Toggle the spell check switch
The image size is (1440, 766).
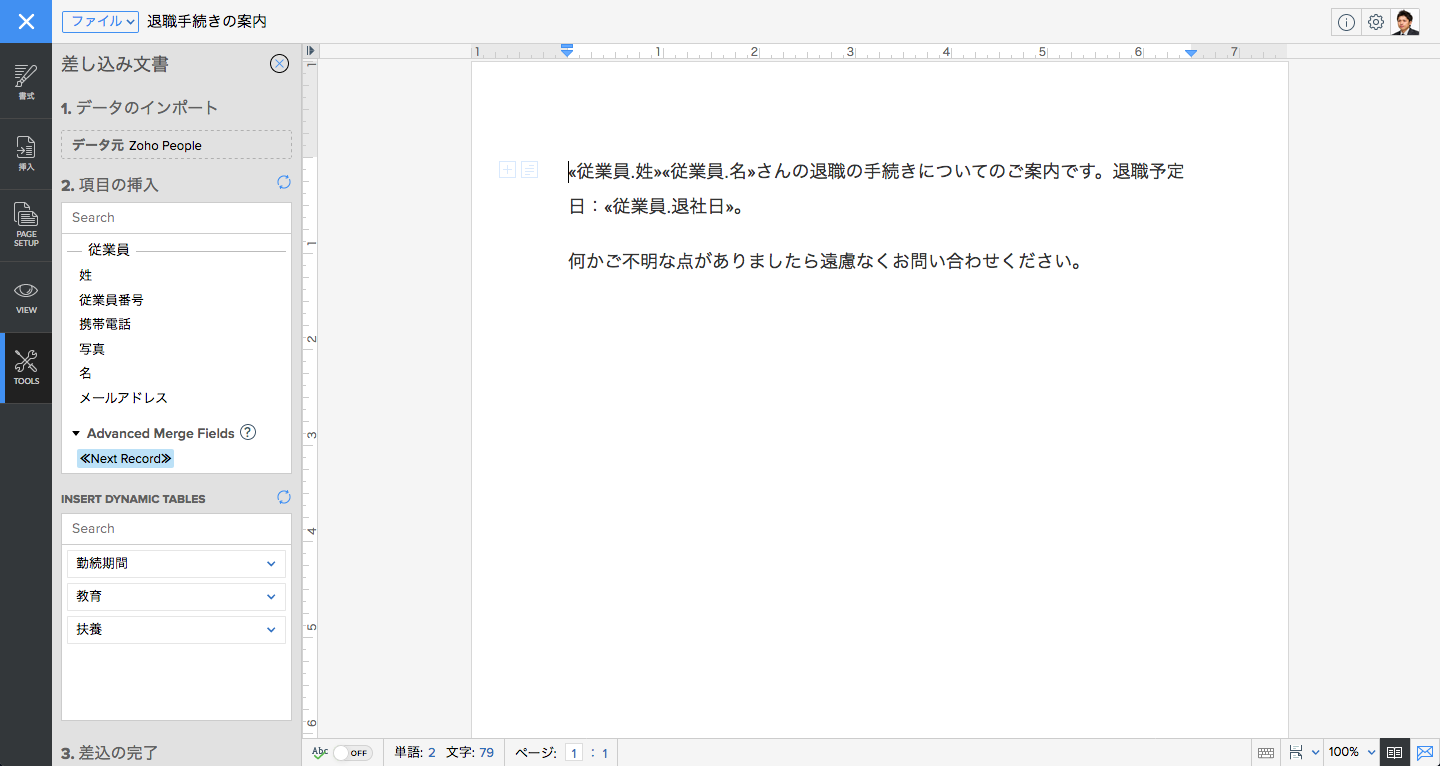pos(352,753)
